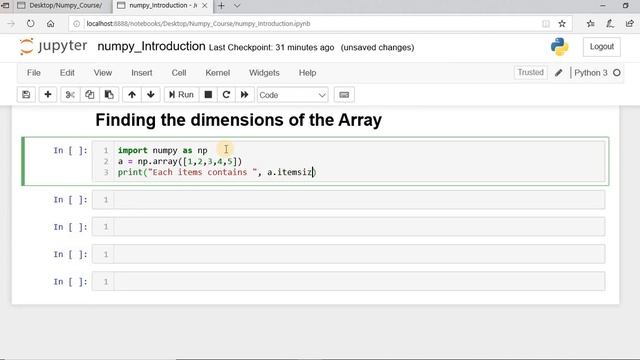Add page to favorites star icon
Image resolution: width=640 pixels, height=360 pixels.
562,24
